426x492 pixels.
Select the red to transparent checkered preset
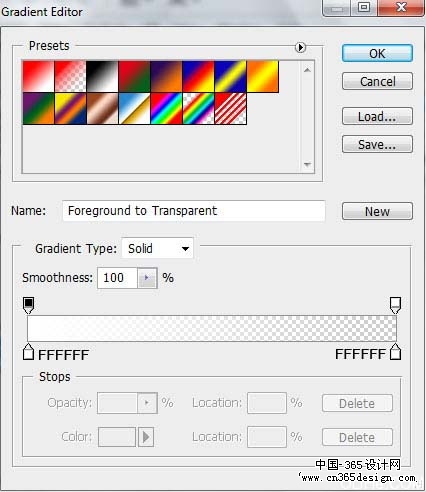(70, 76)
